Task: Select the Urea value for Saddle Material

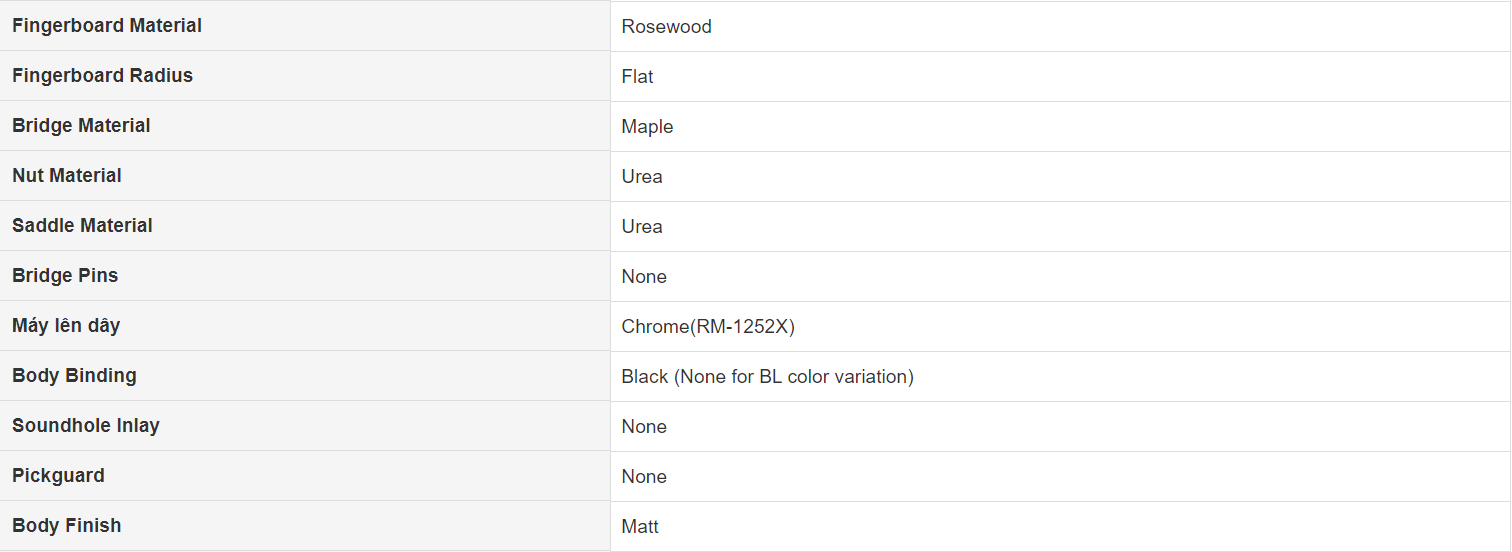Action: point(642,227)
